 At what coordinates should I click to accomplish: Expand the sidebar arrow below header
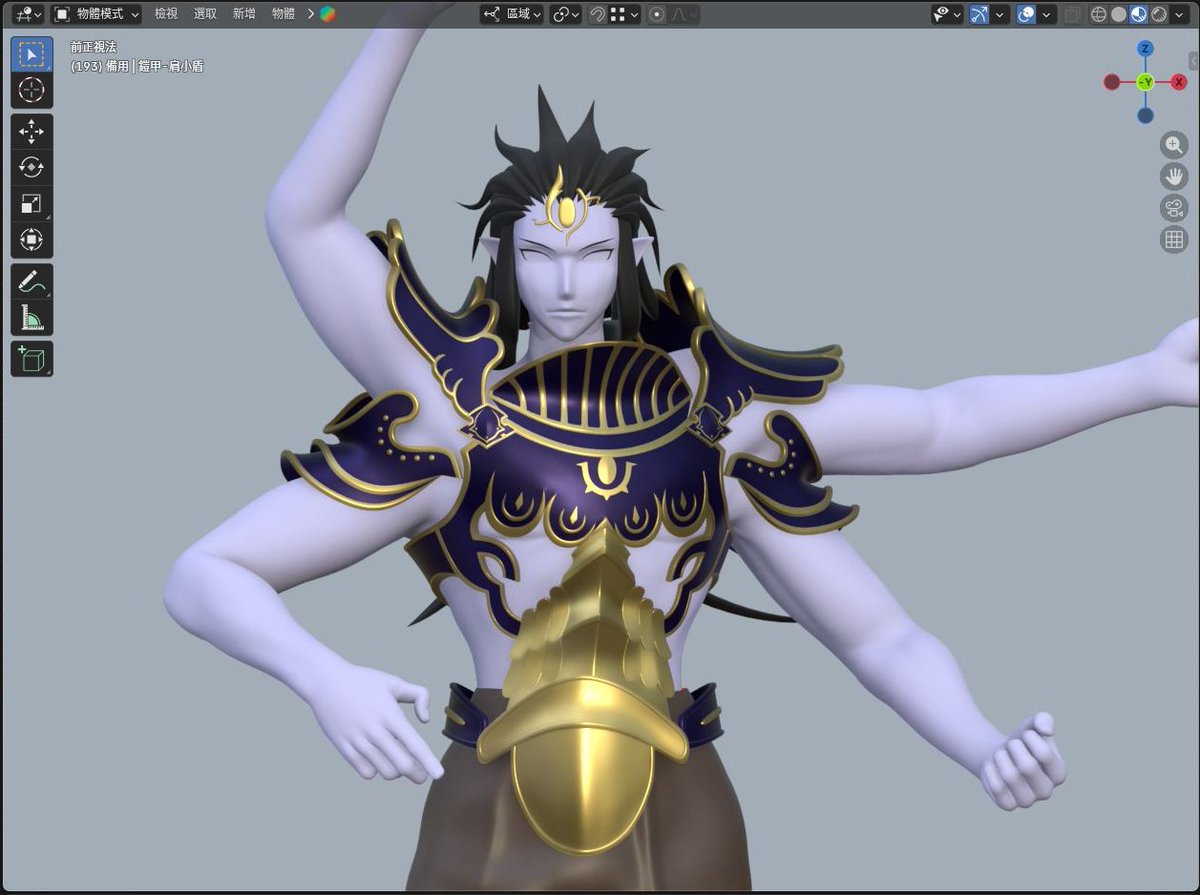(x=1193, y=62)
